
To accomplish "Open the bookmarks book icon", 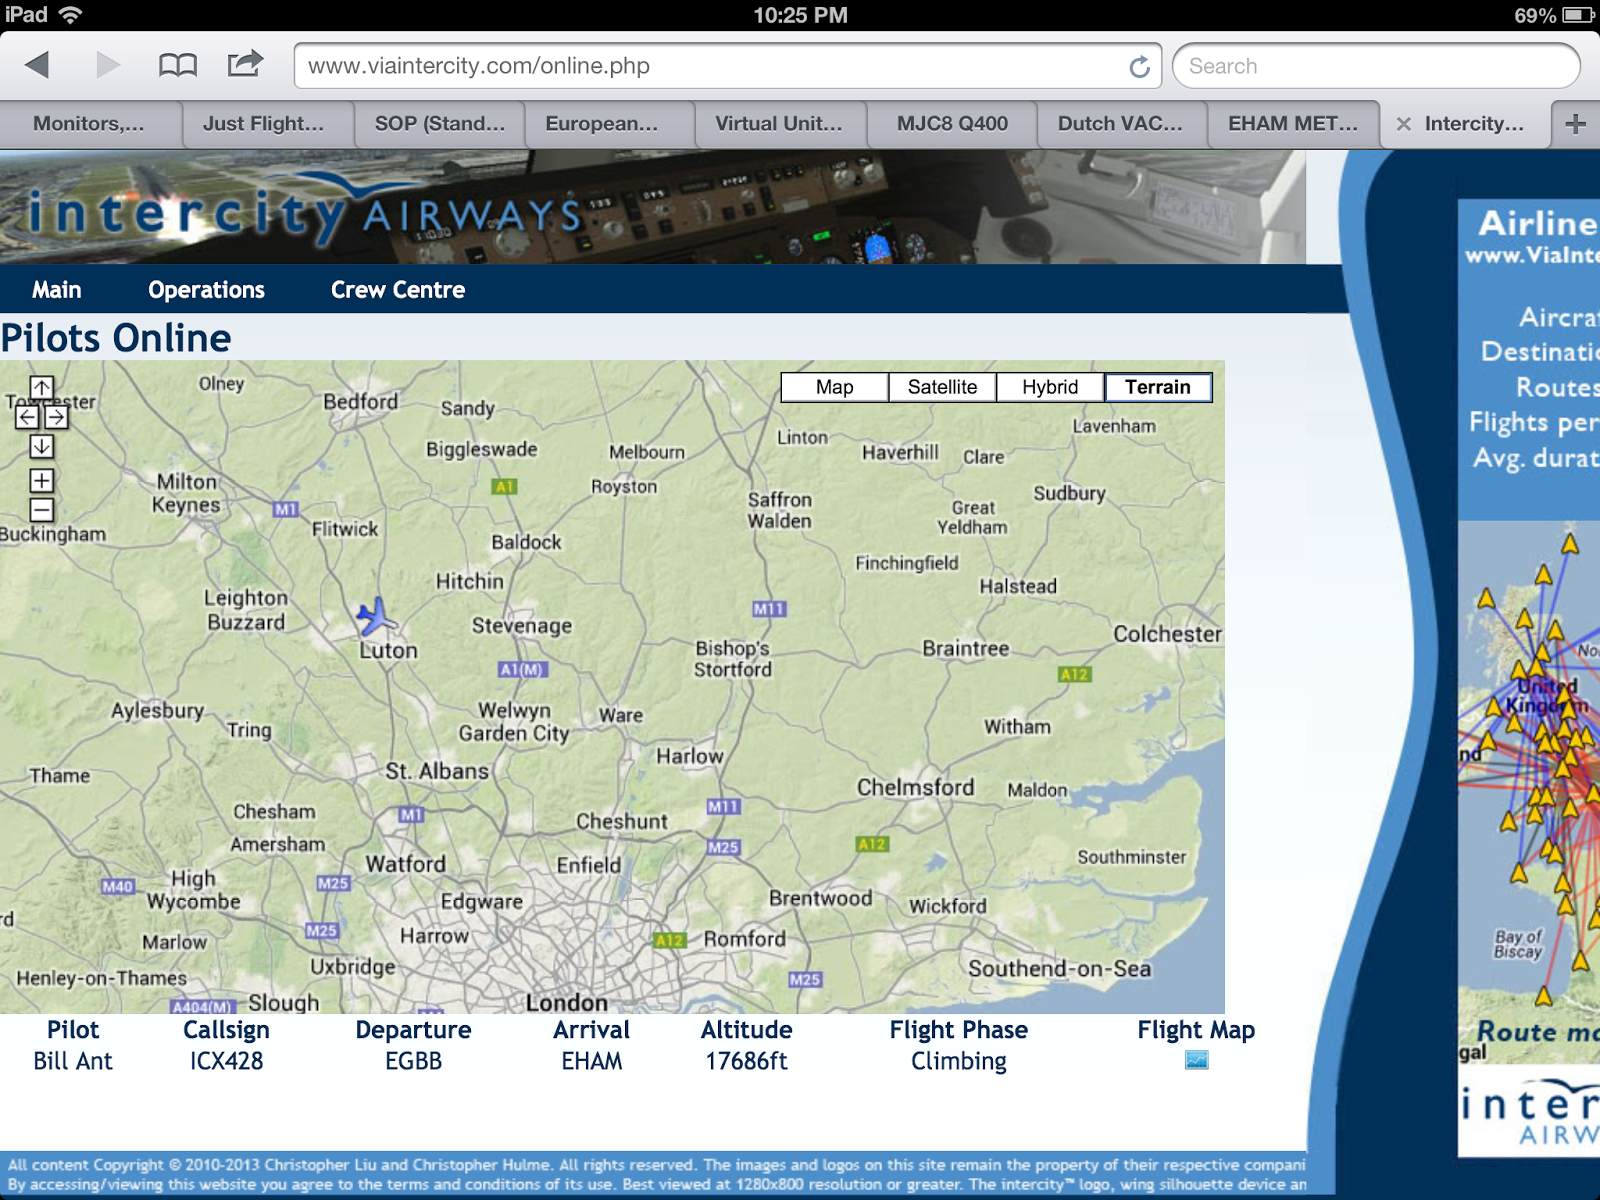I will pos(178,66).
